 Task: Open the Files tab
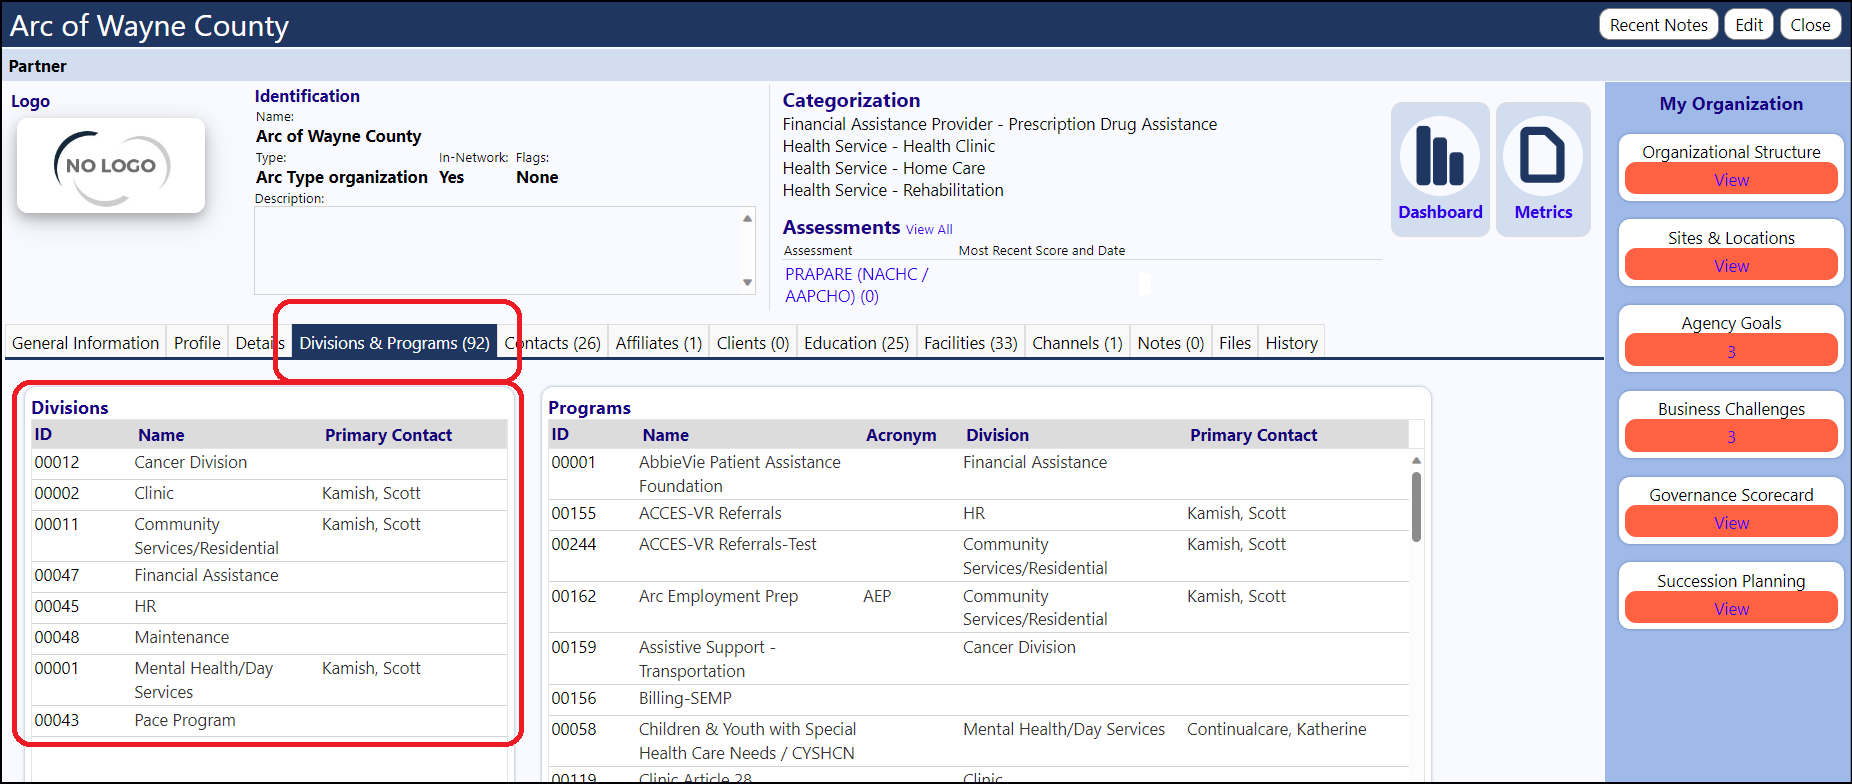point(1235,343)
